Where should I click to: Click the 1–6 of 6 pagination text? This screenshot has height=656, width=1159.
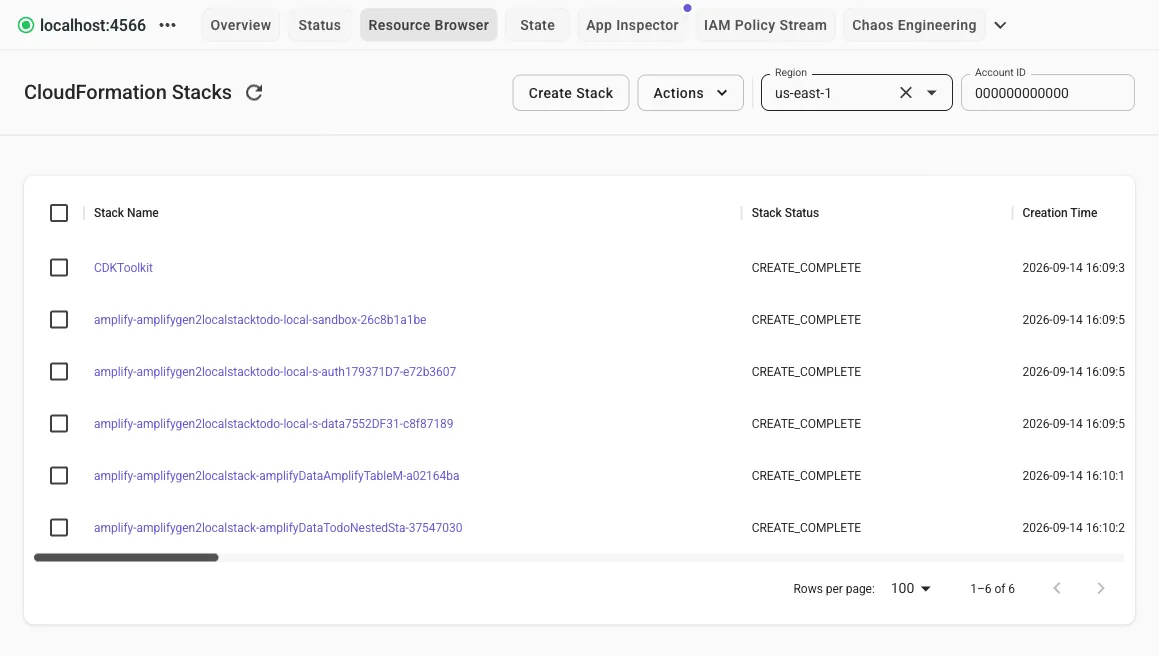(x=993, y=589)
